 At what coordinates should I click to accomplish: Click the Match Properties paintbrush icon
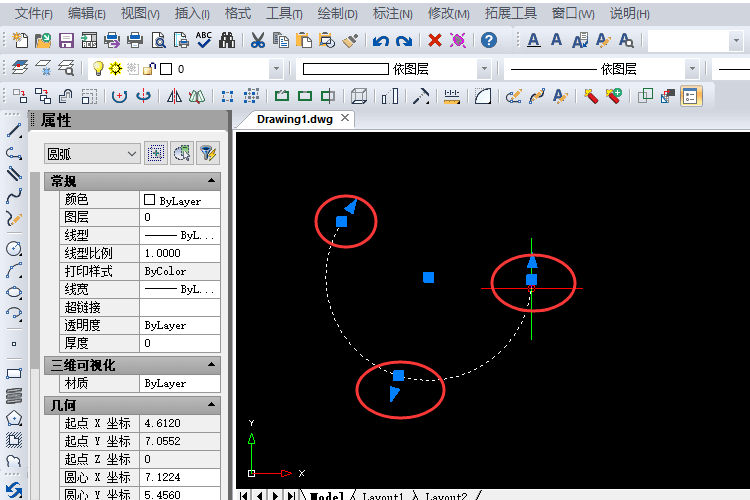(350, 40)
